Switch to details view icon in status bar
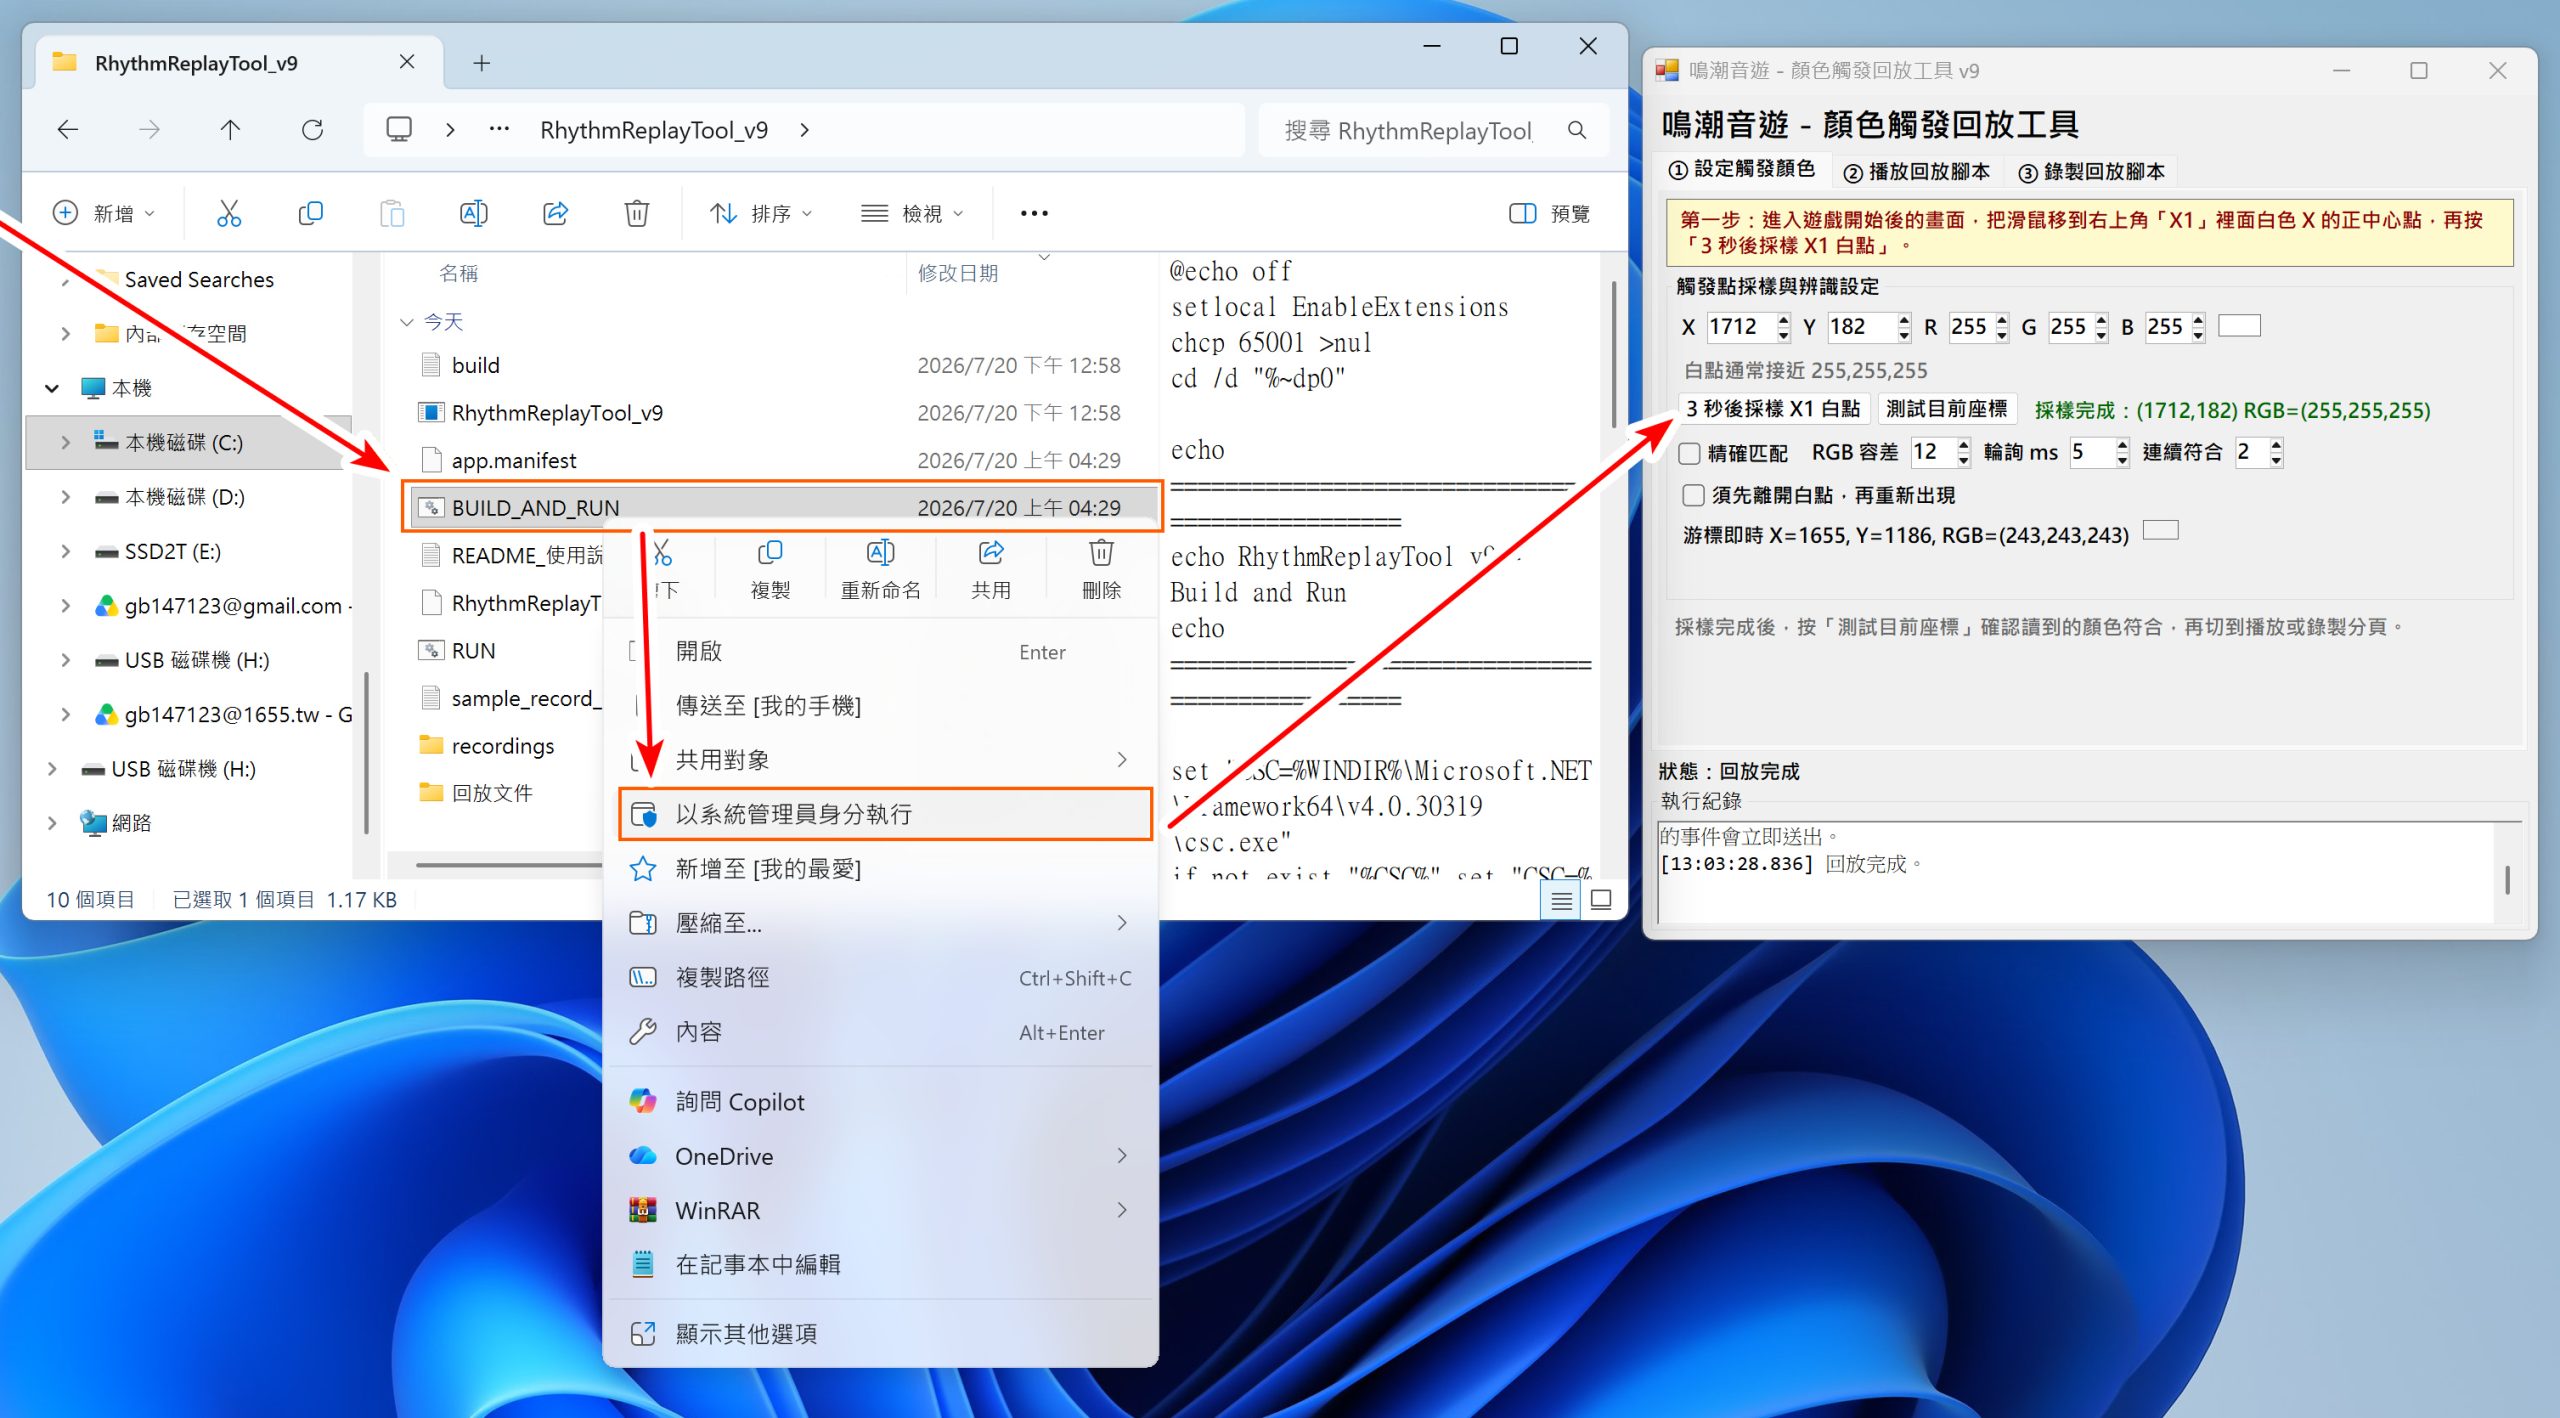Viewport: 2560px width, 1418px height. pyautogui.click(x=1561, y=899)
